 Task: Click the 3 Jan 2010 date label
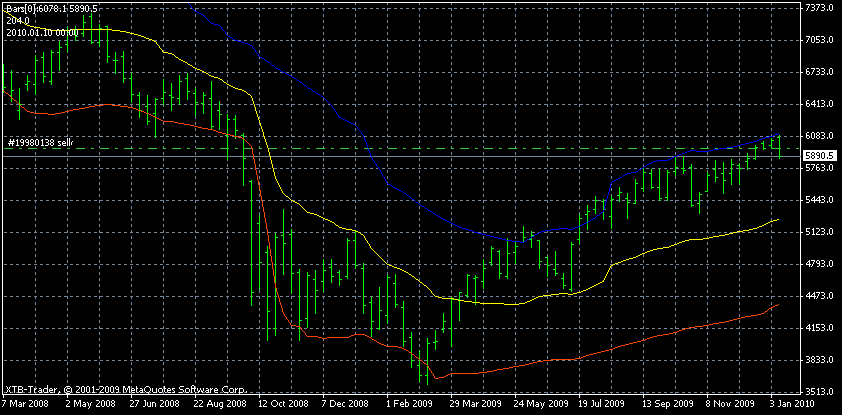coord(793,403)
